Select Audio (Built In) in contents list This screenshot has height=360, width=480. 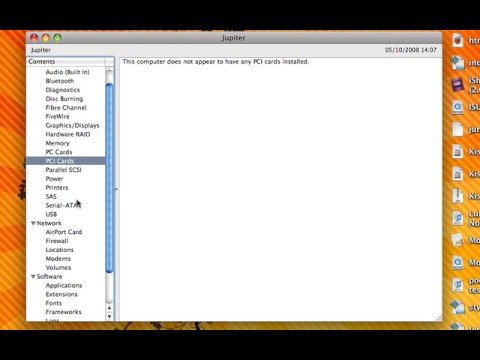pyautogui.click(x=67, y=72)
